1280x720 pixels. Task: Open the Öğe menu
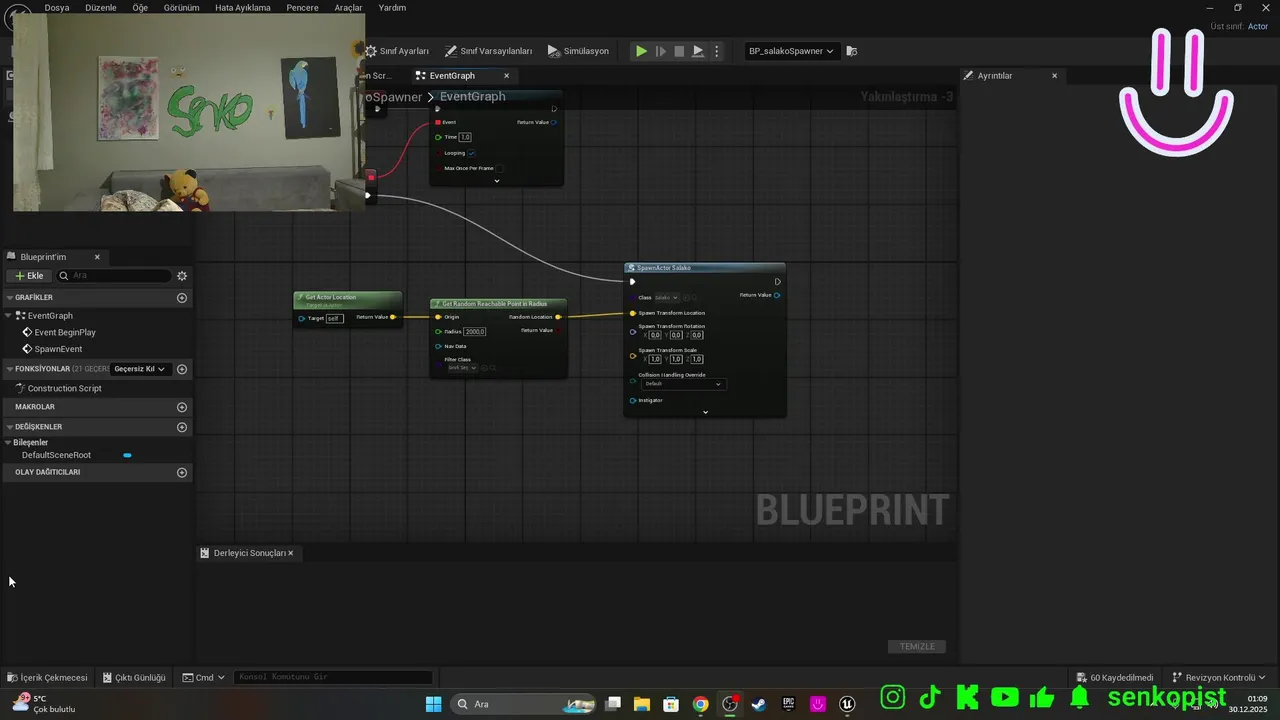pos(140,7)
